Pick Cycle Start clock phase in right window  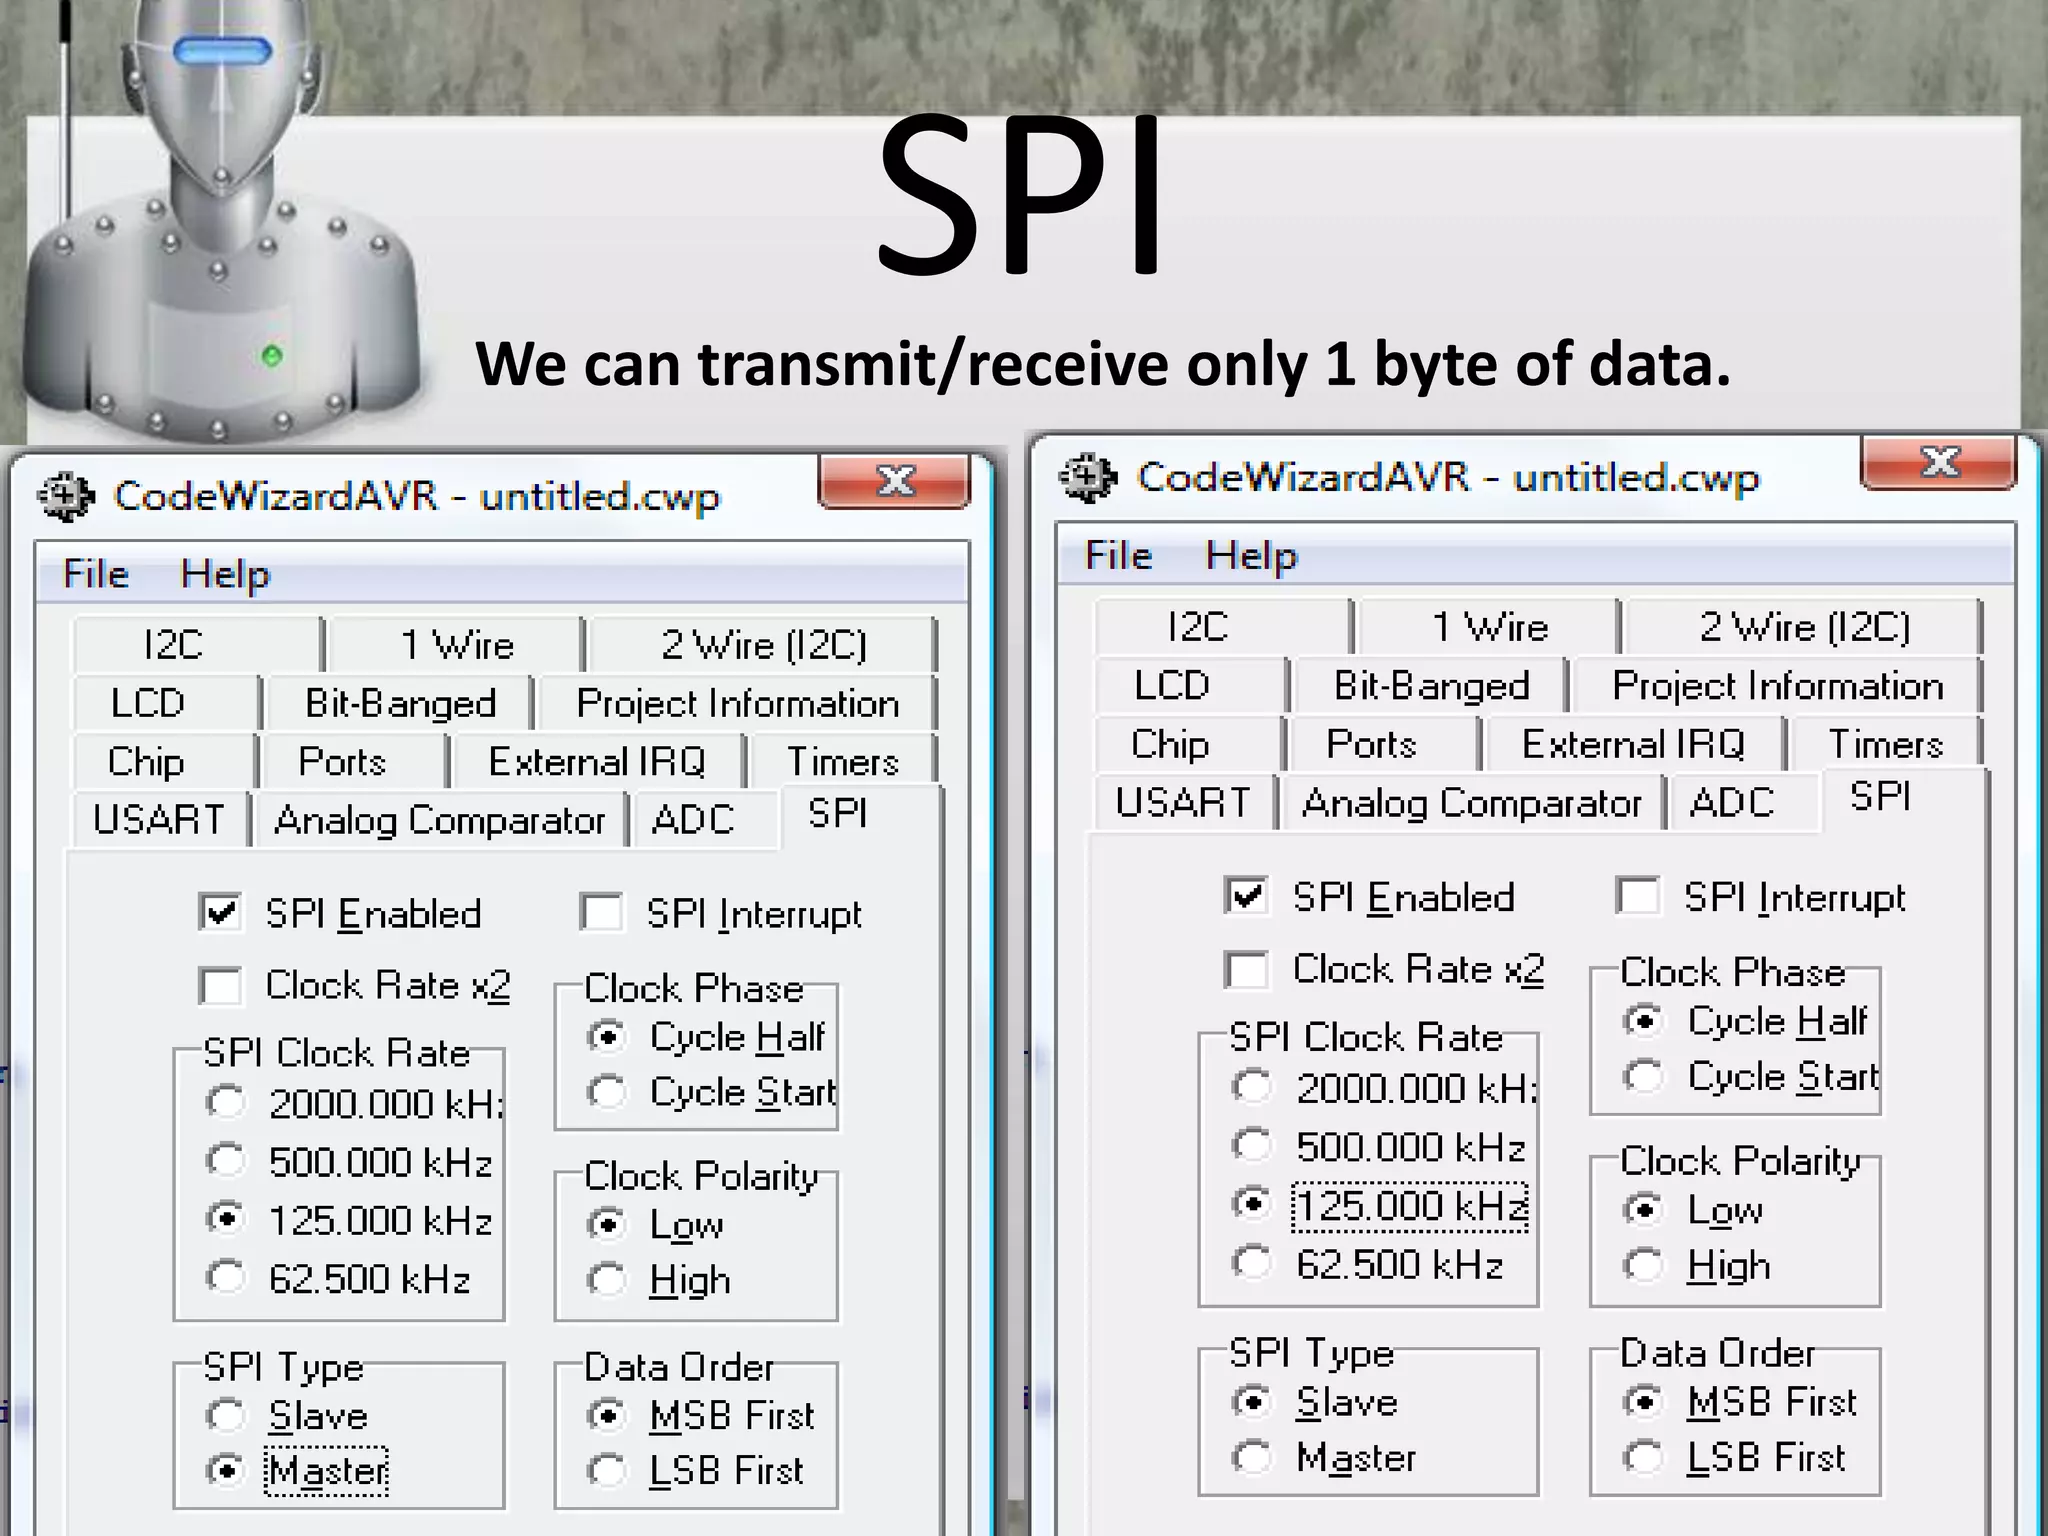[x=1643, y=1077]
